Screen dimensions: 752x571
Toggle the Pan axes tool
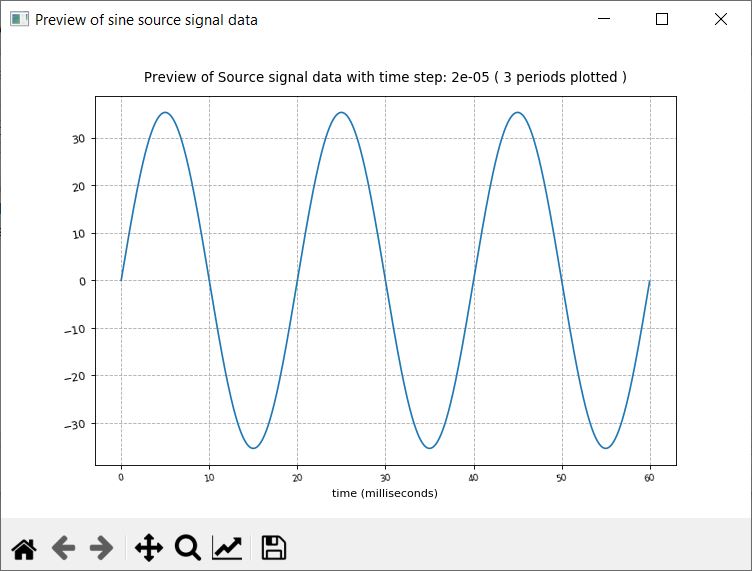(148, 547)
